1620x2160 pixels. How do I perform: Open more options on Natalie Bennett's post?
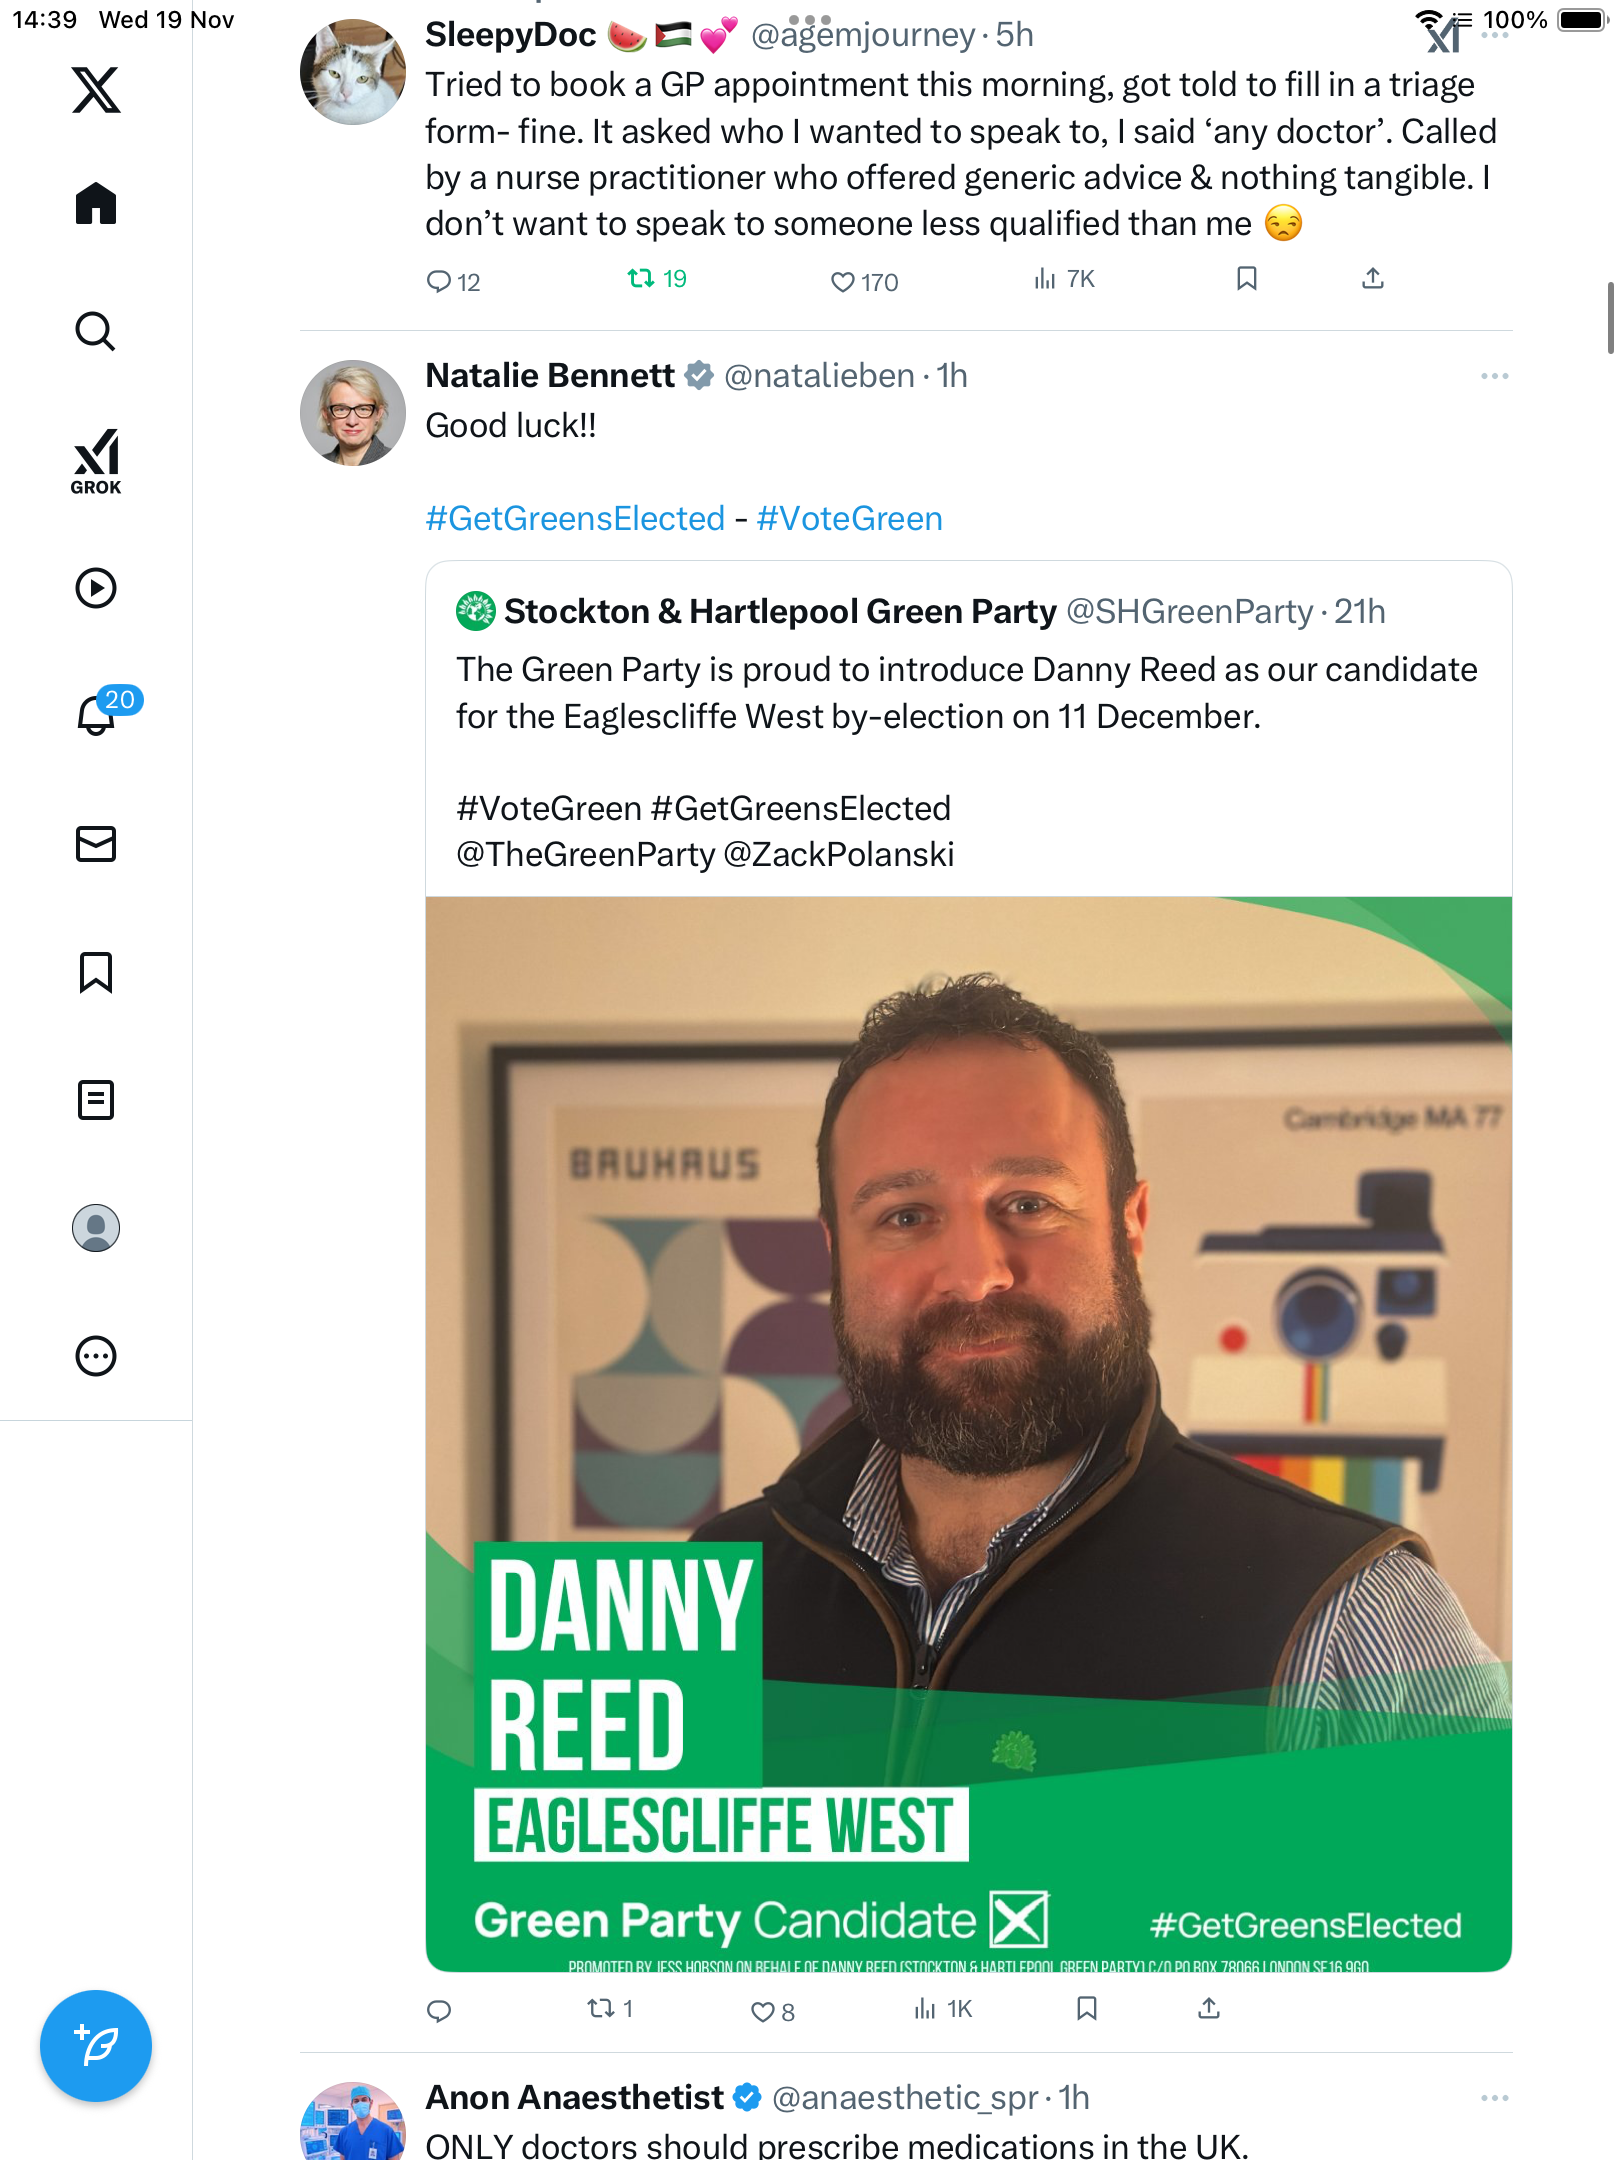click(1494, 376)
